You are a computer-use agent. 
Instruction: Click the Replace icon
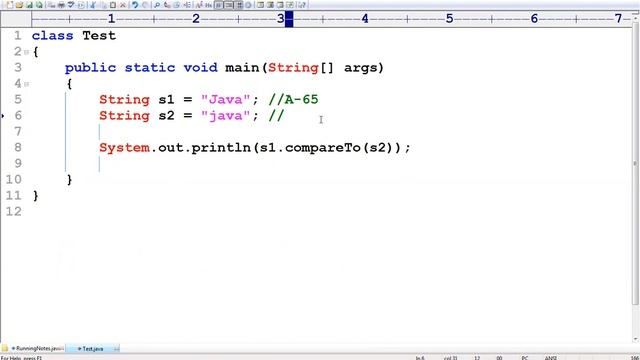[x=167, y=5]
